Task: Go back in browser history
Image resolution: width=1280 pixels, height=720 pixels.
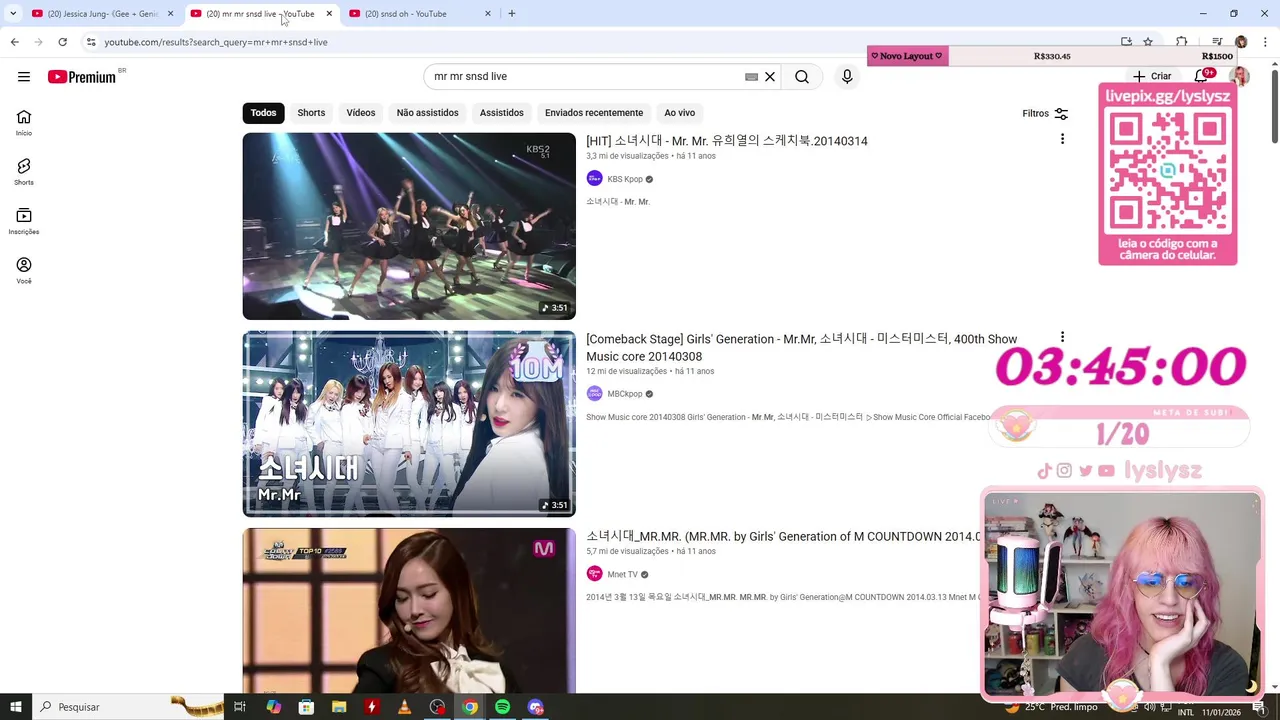Action: pos(14,42)
